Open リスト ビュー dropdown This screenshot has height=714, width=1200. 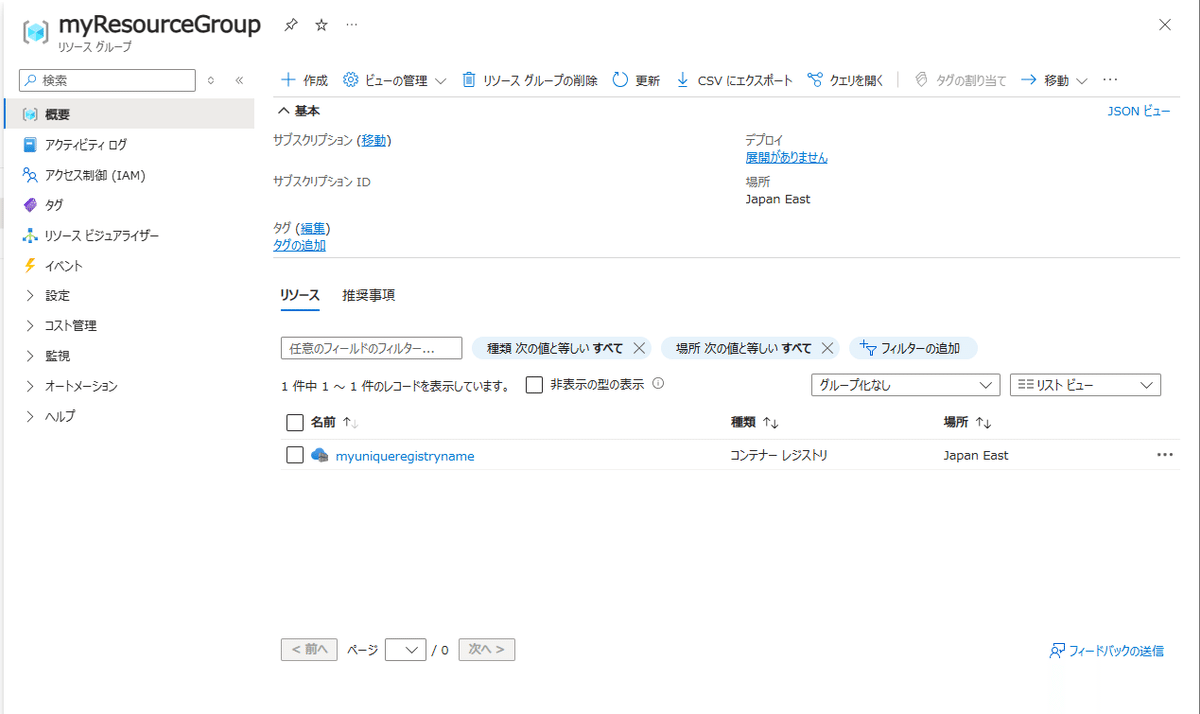[1085, 385]
